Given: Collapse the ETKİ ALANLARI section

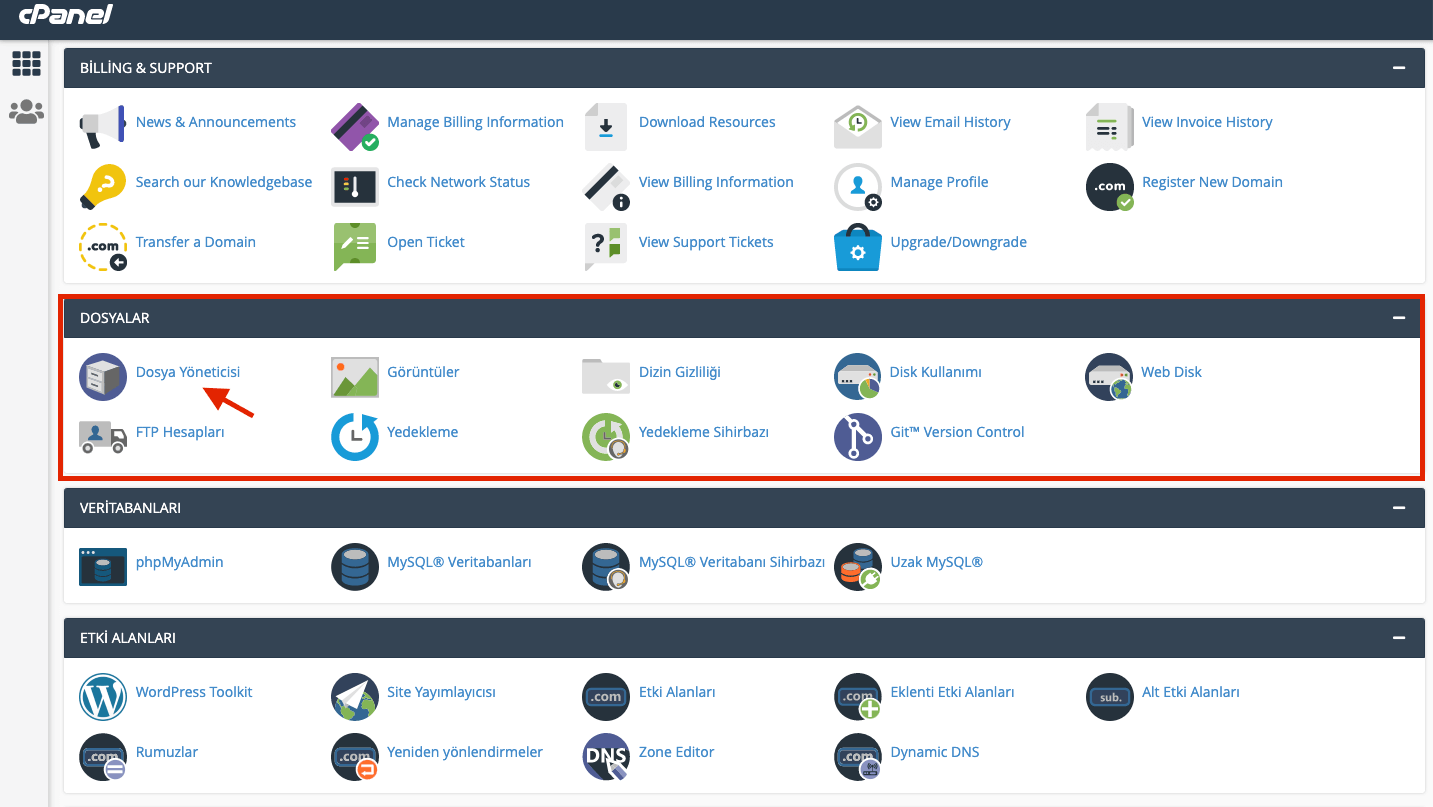Looking at the screenshot, I should 1399,638.
